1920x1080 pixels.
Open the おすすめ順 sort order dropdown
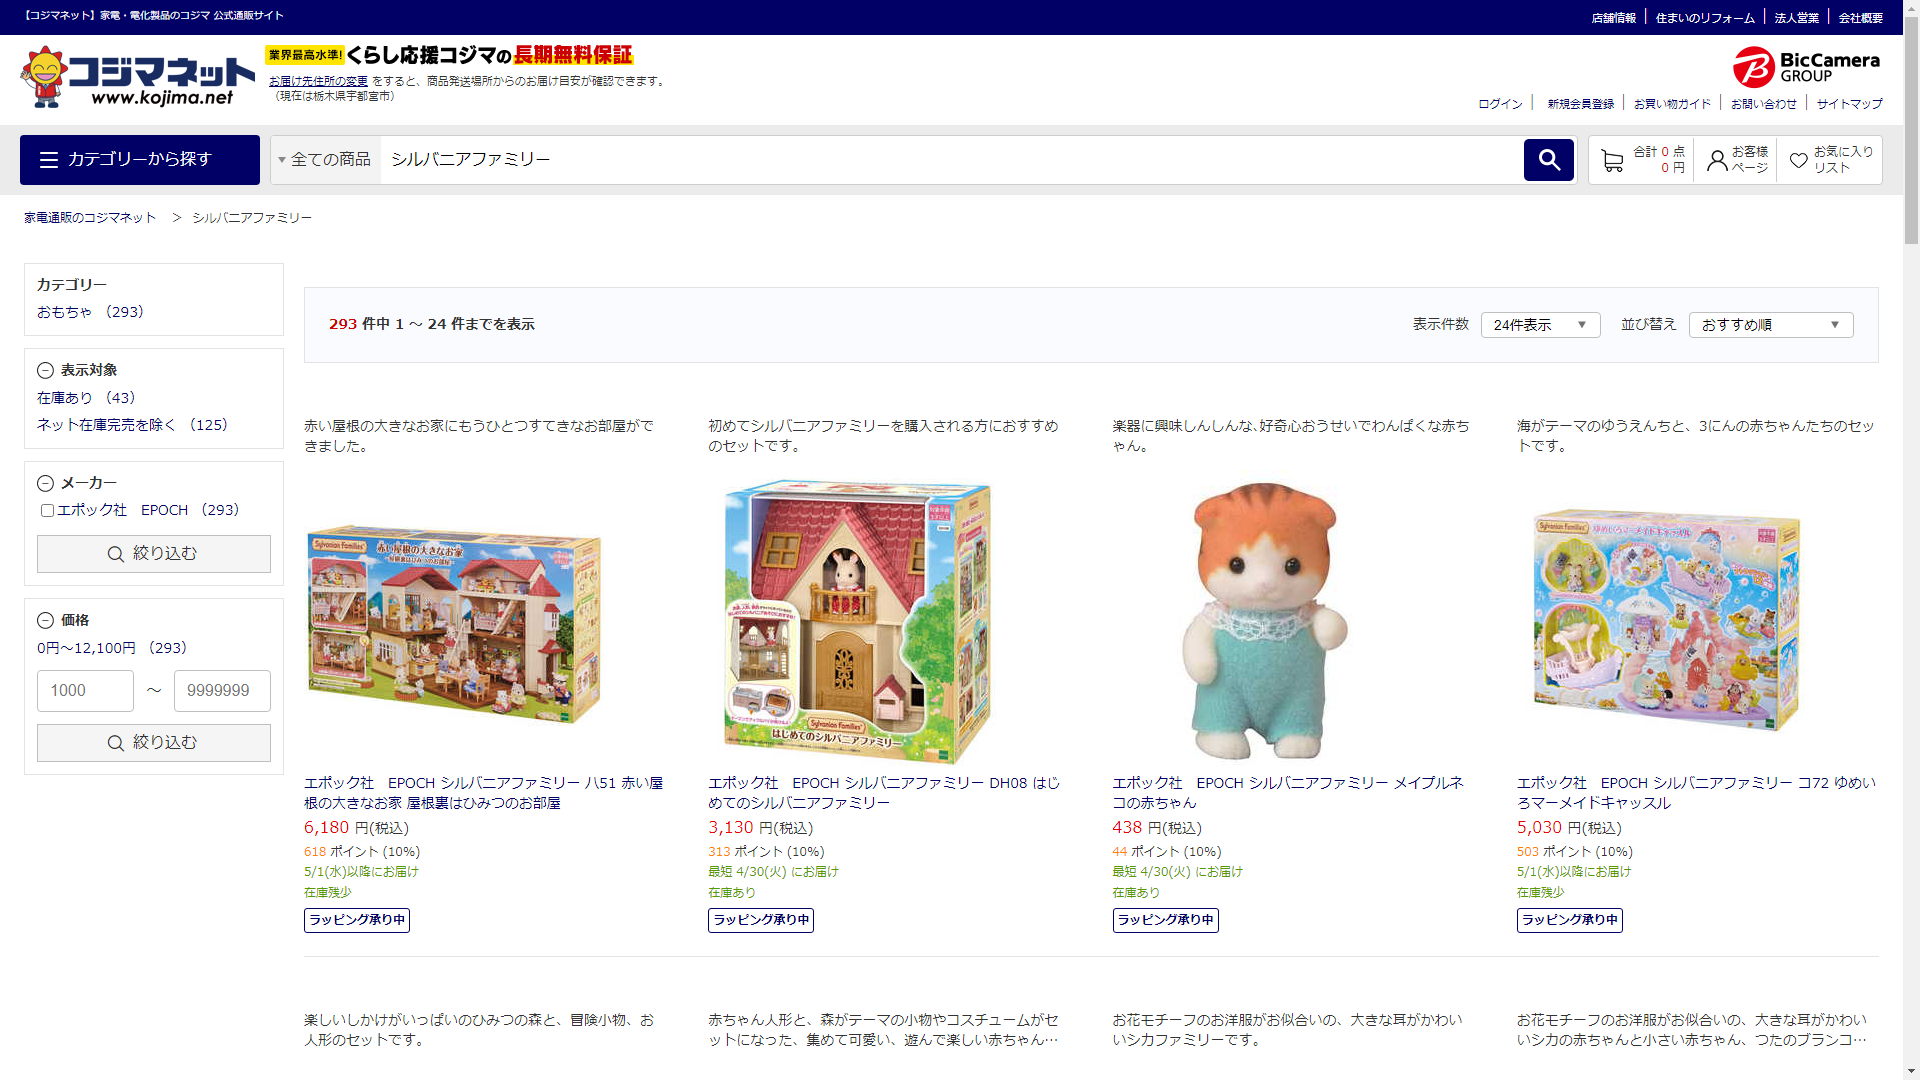[x=1770, y=325]
